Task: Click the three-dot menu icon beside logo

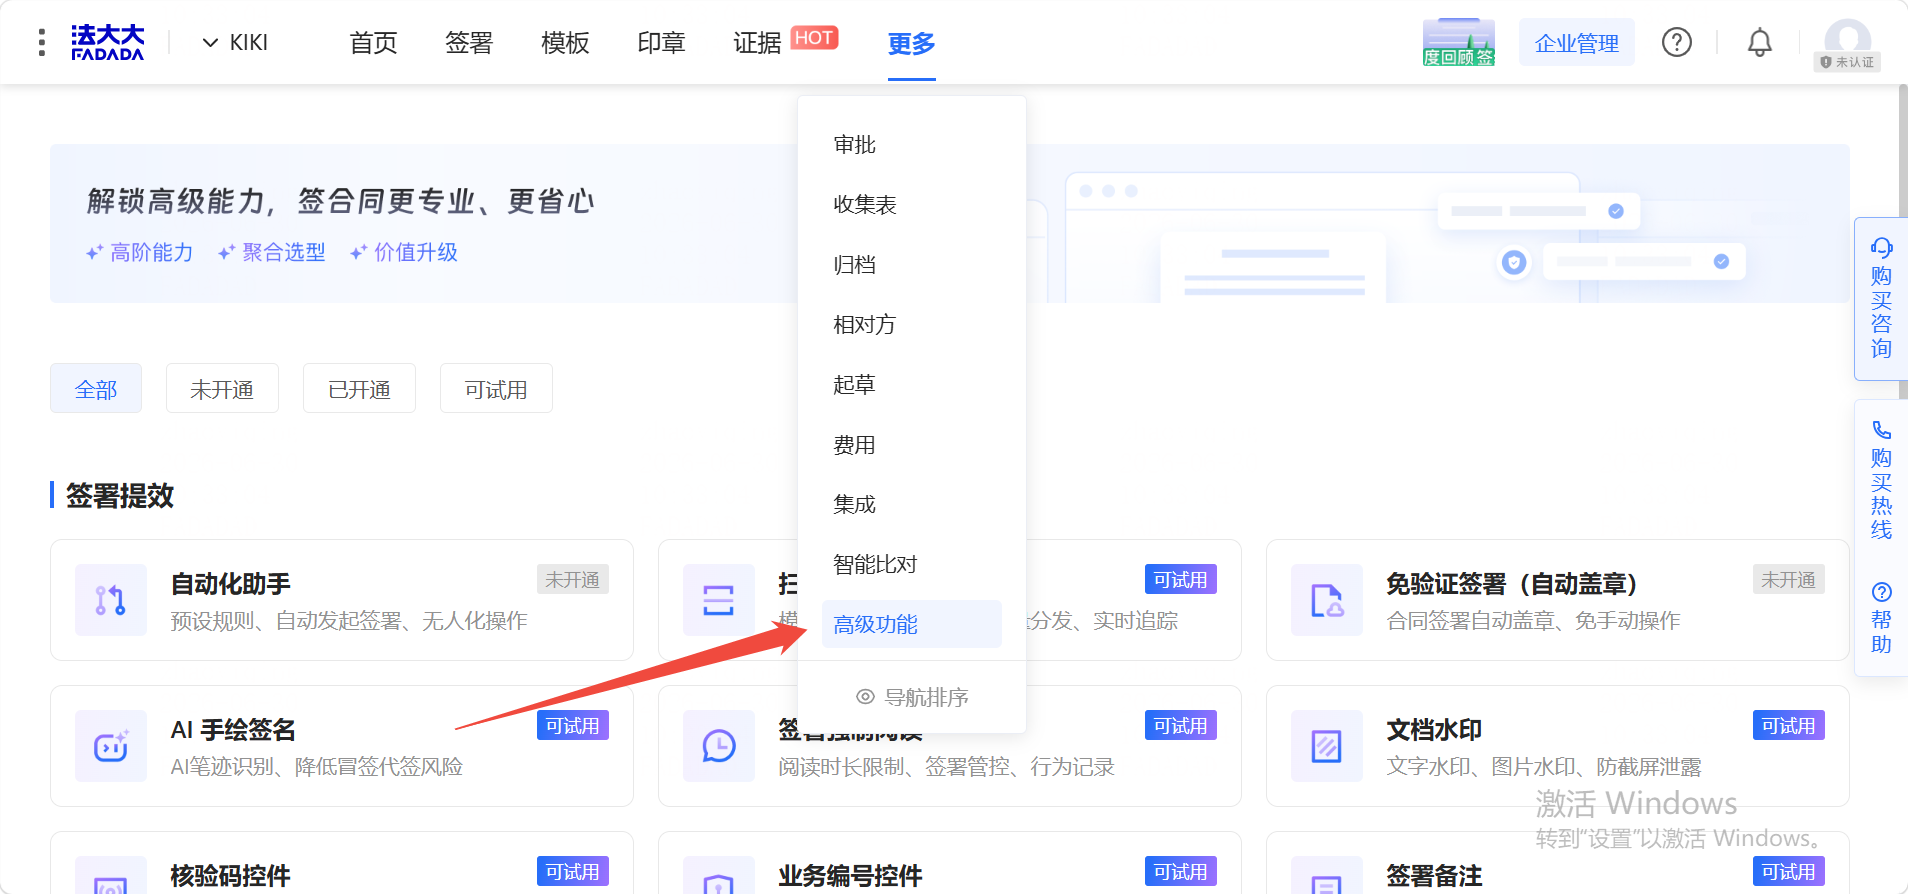Action: pos(41,42)
